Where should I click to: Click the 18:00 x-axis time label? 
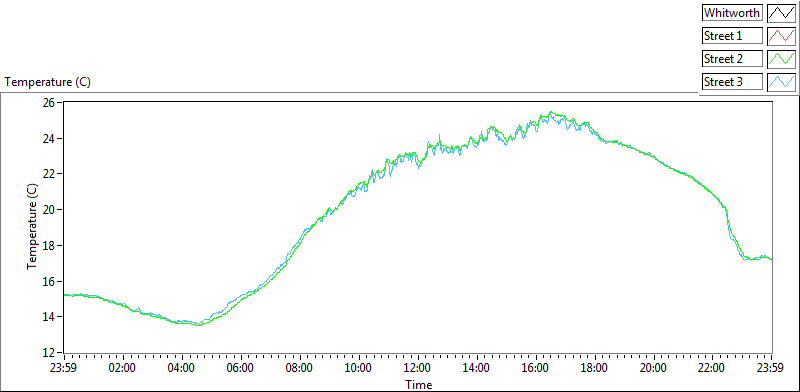(595, 369)
